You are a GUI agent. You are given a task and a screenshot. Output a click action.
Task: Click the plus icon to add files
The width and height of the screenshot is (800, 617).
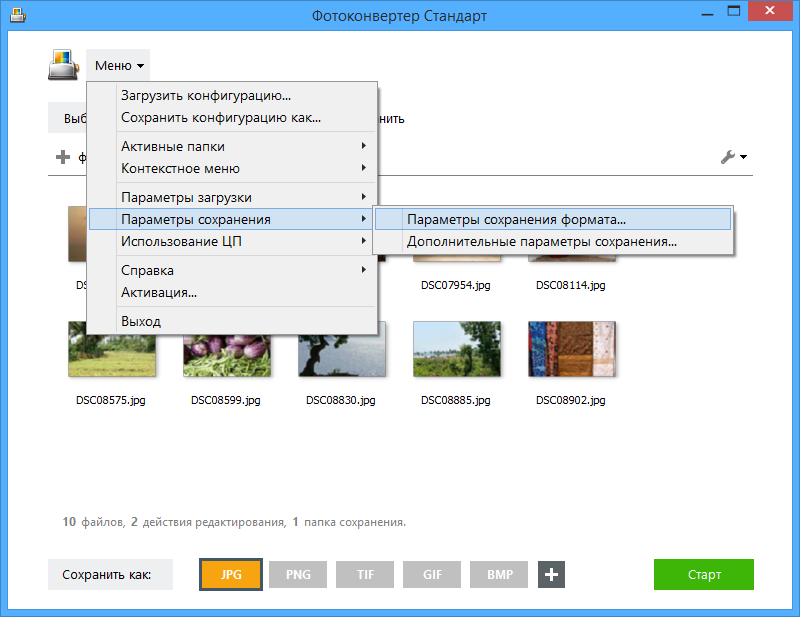(63, 157)
